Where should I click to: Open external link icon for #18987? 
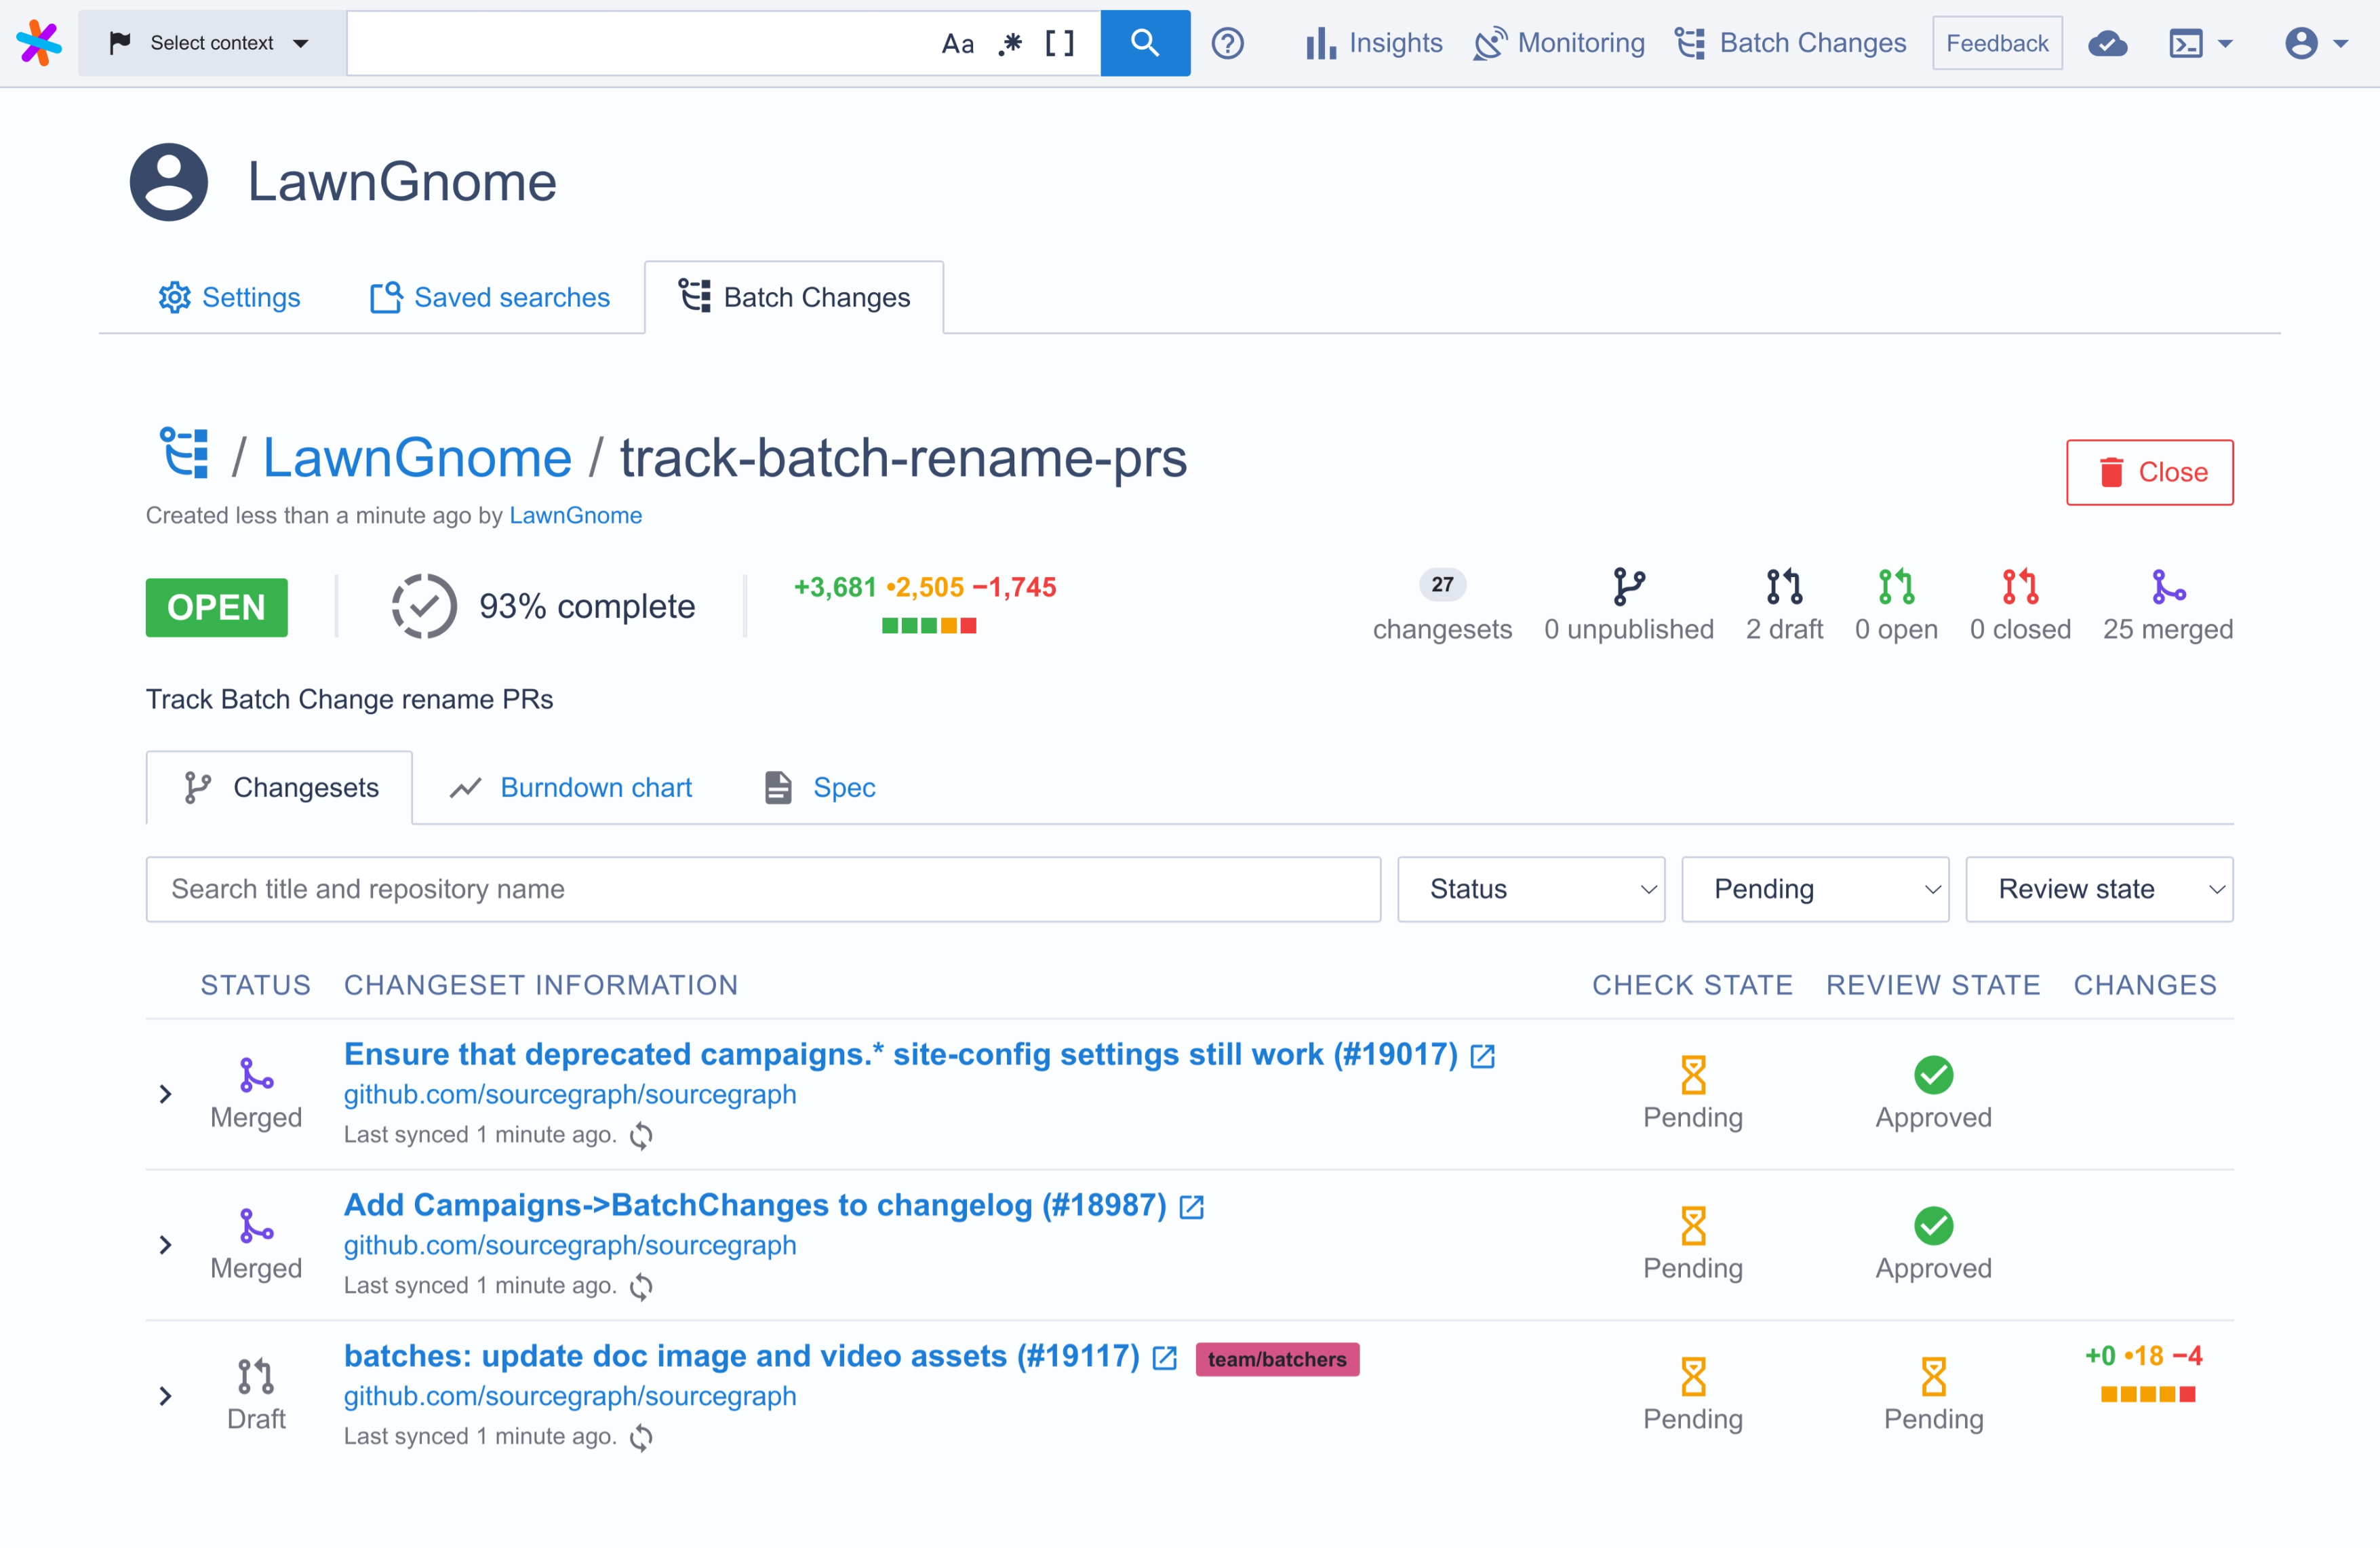tap(1191, 1207)
